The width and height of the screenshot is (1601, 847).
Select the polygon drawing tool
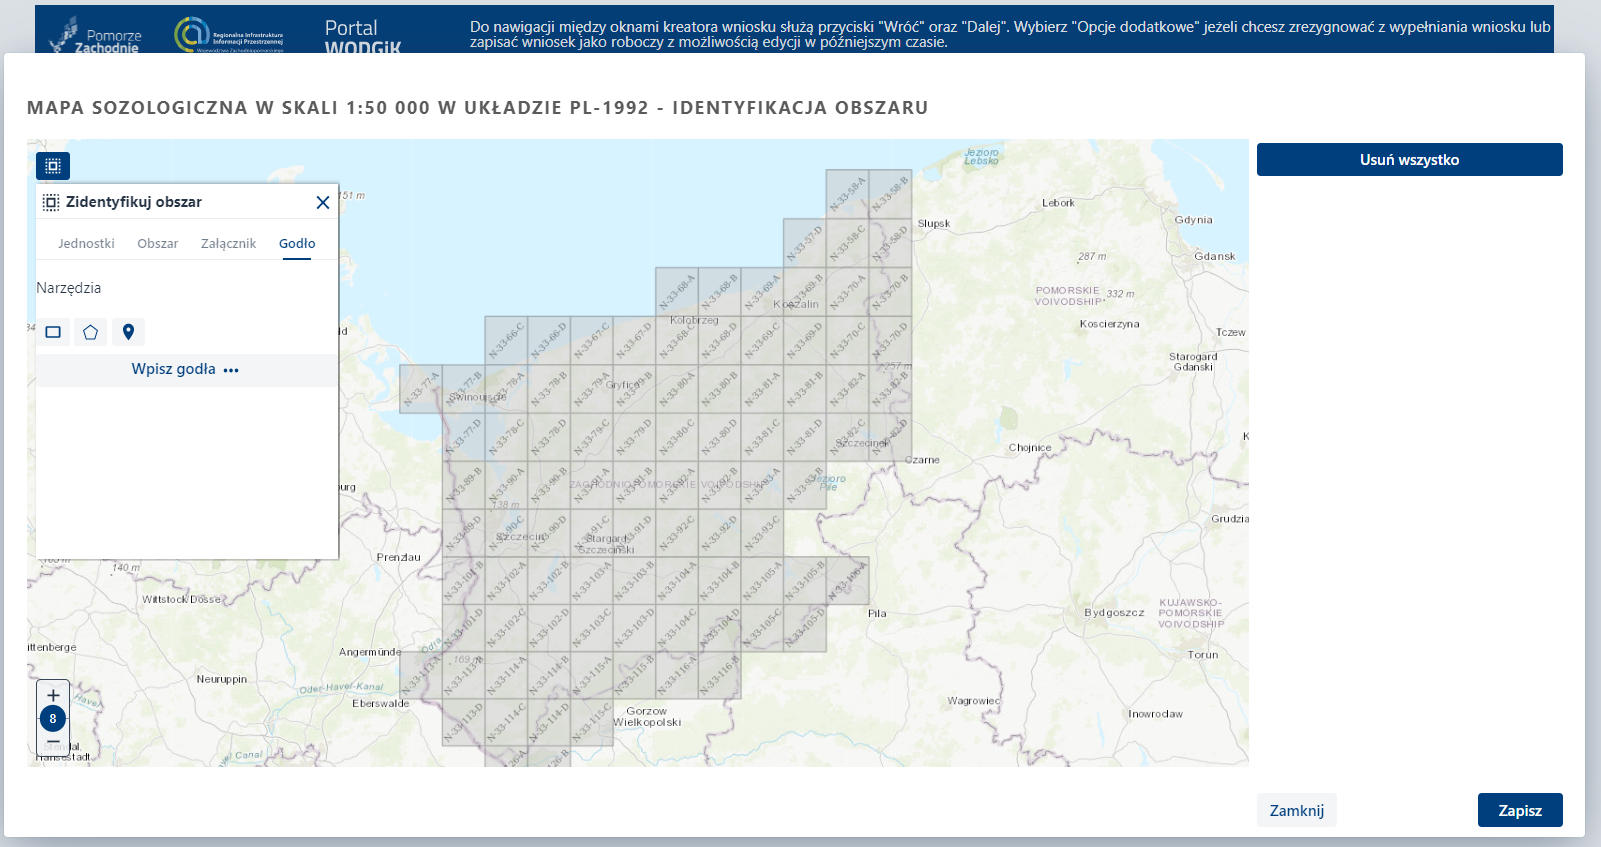(x=90, y=332)
